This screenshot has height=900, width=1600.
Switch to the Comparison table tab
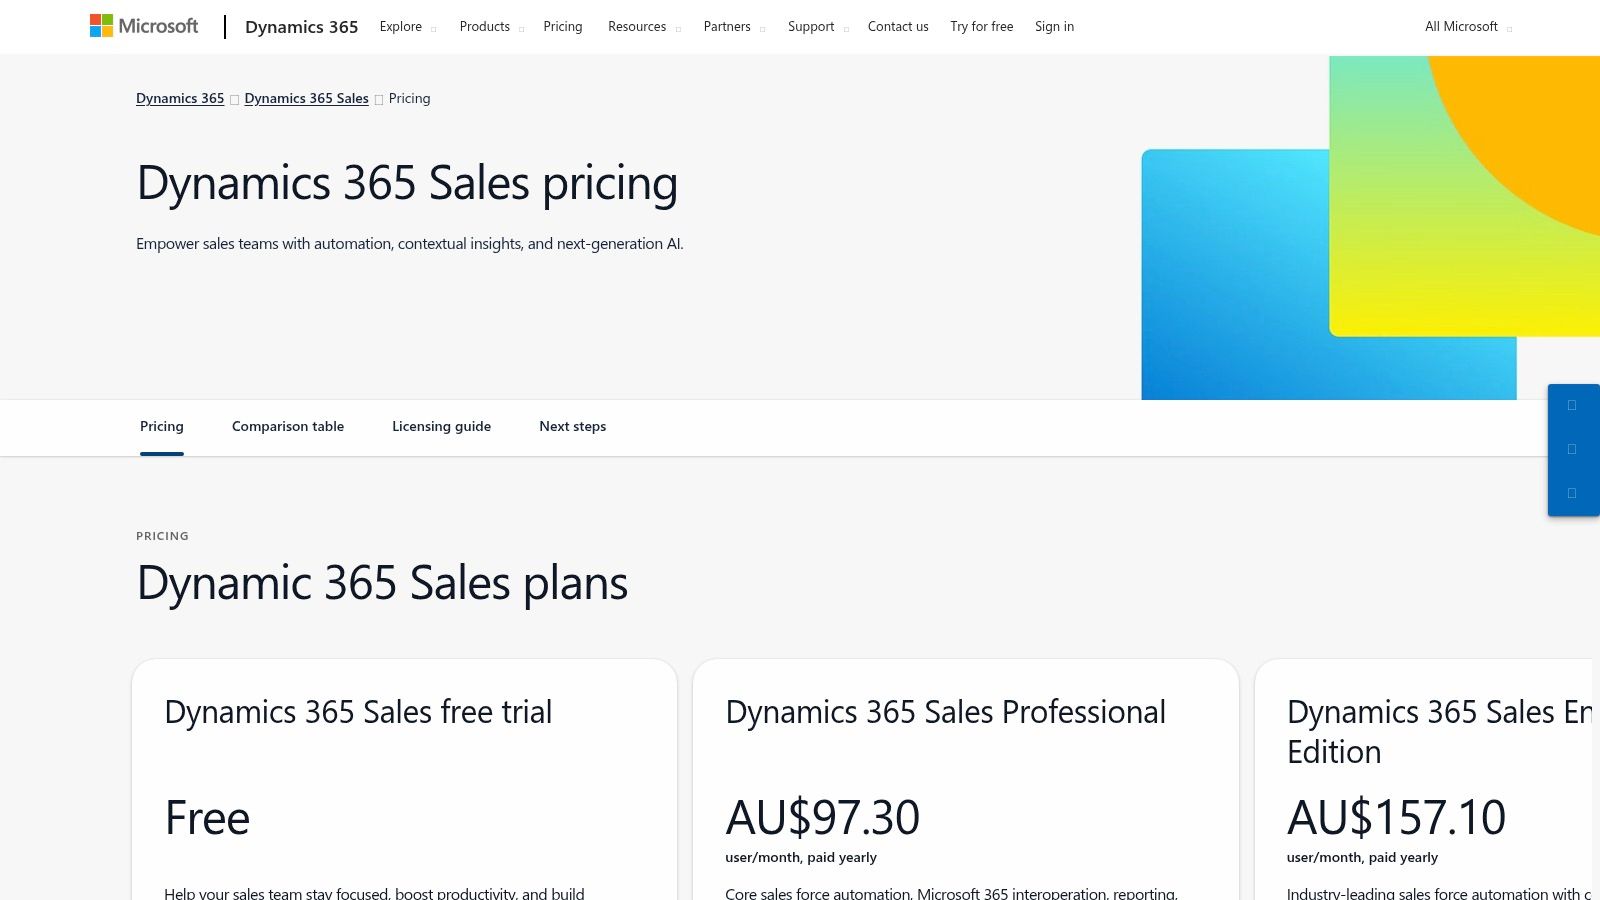pos(288,427)
